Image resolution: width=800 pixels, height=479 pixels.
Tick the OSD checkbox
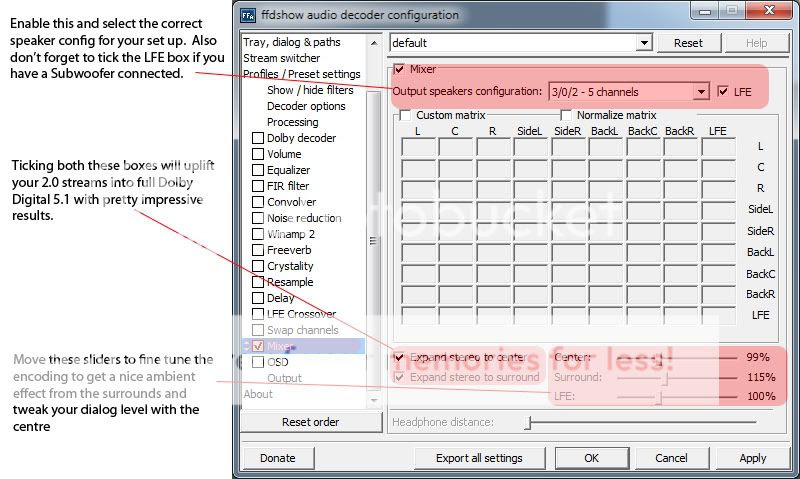(x=258, y=362)
